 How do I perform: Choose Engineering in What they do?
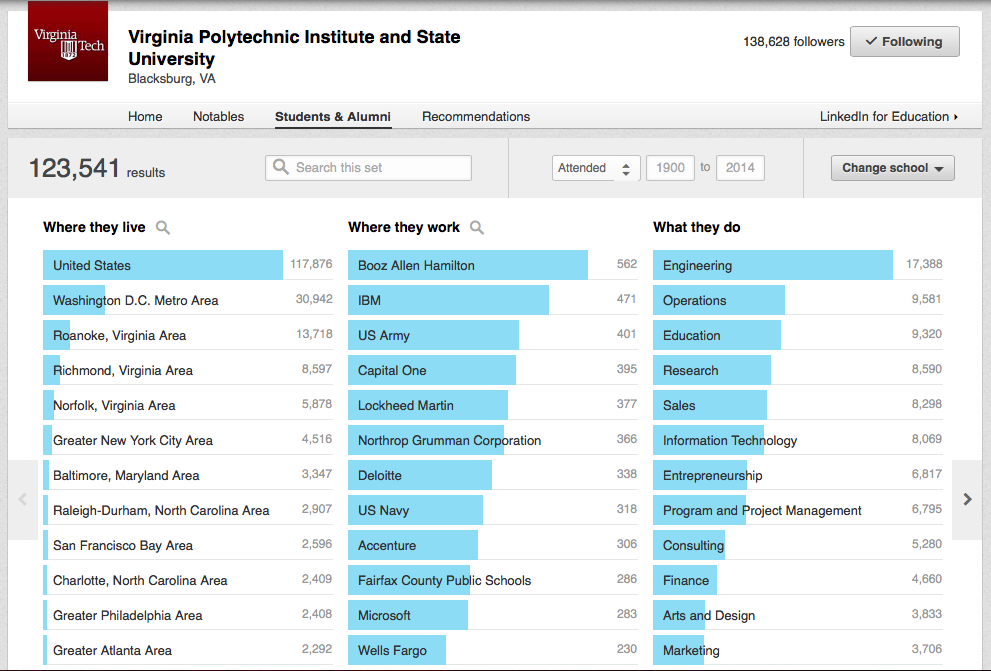tap(798, 265)
